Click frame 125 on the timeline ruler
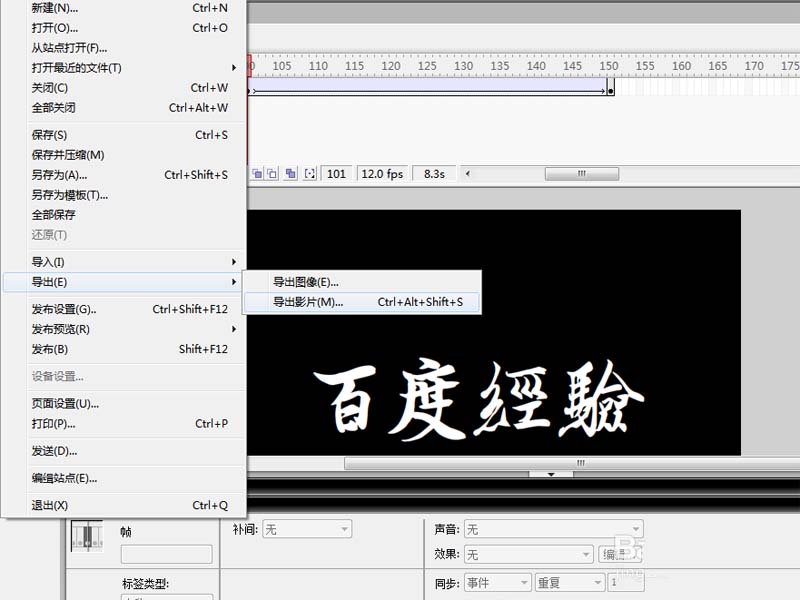The height and width of the screenshot is (600, 800). pyautogui.click(x=427, y=66)
